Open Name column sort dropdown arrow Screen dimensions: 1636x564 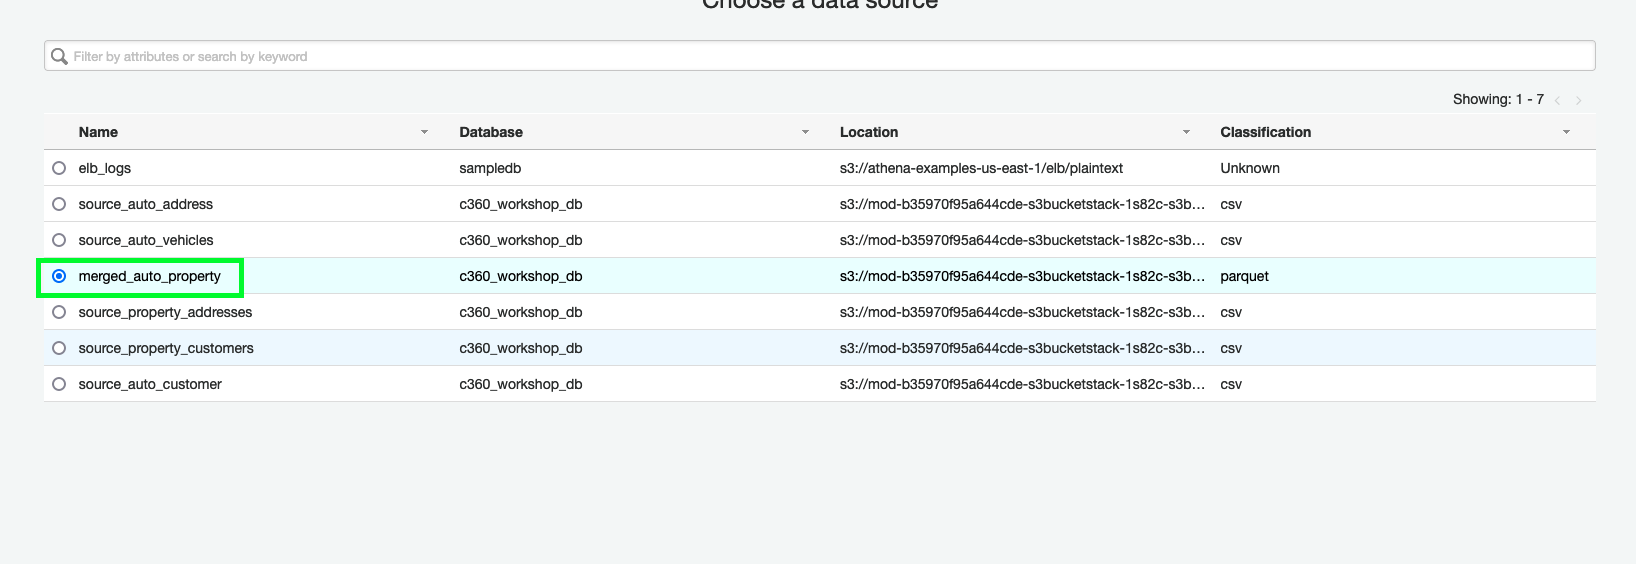424,132
